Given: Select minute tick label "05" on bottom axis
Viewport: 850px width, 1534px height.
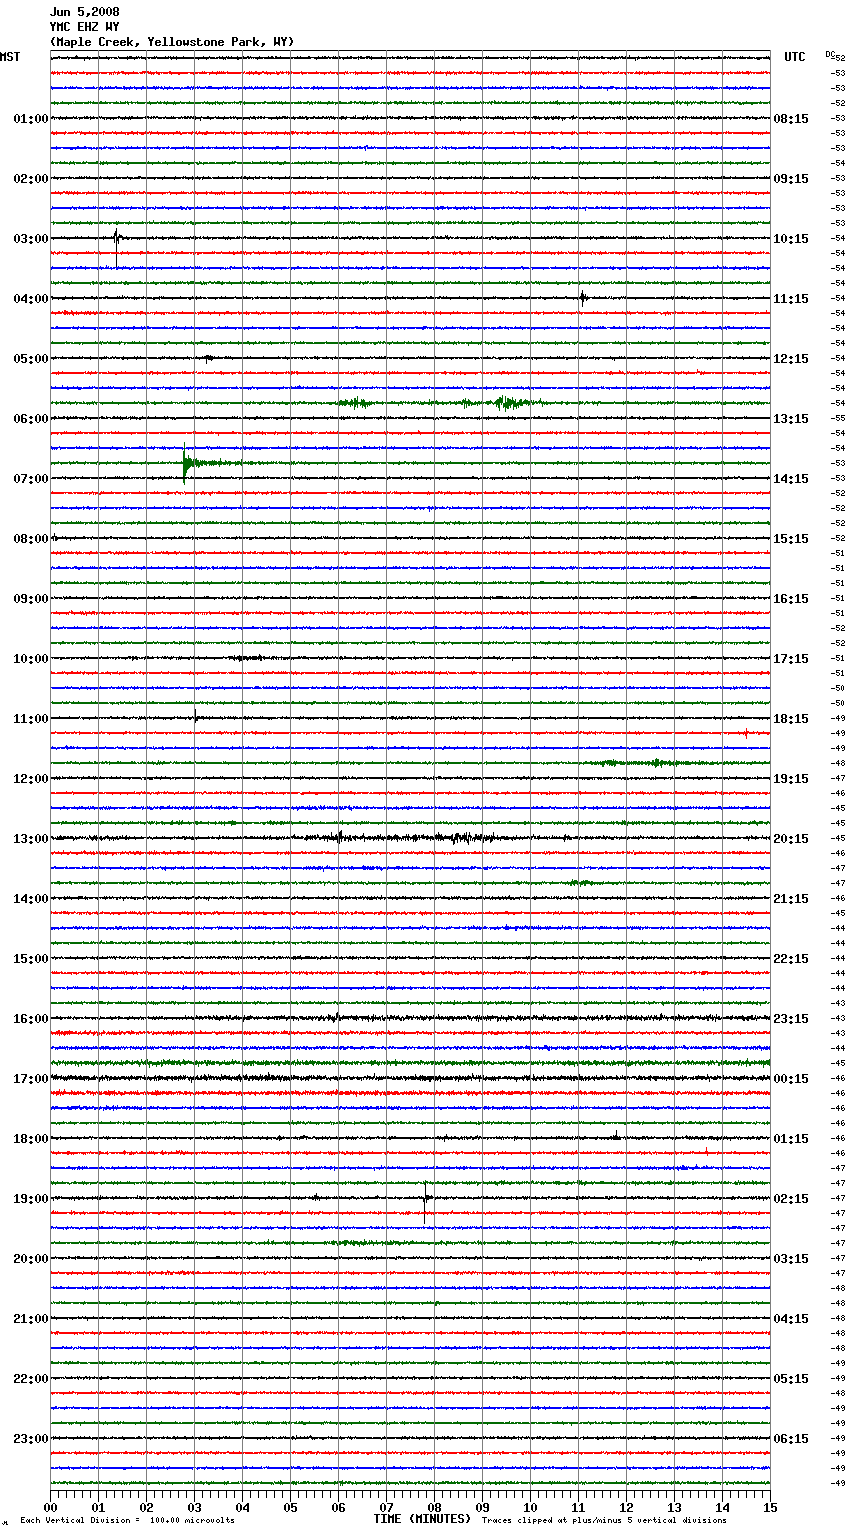Looking at the screenshot, I should [x=290, y=1507].
